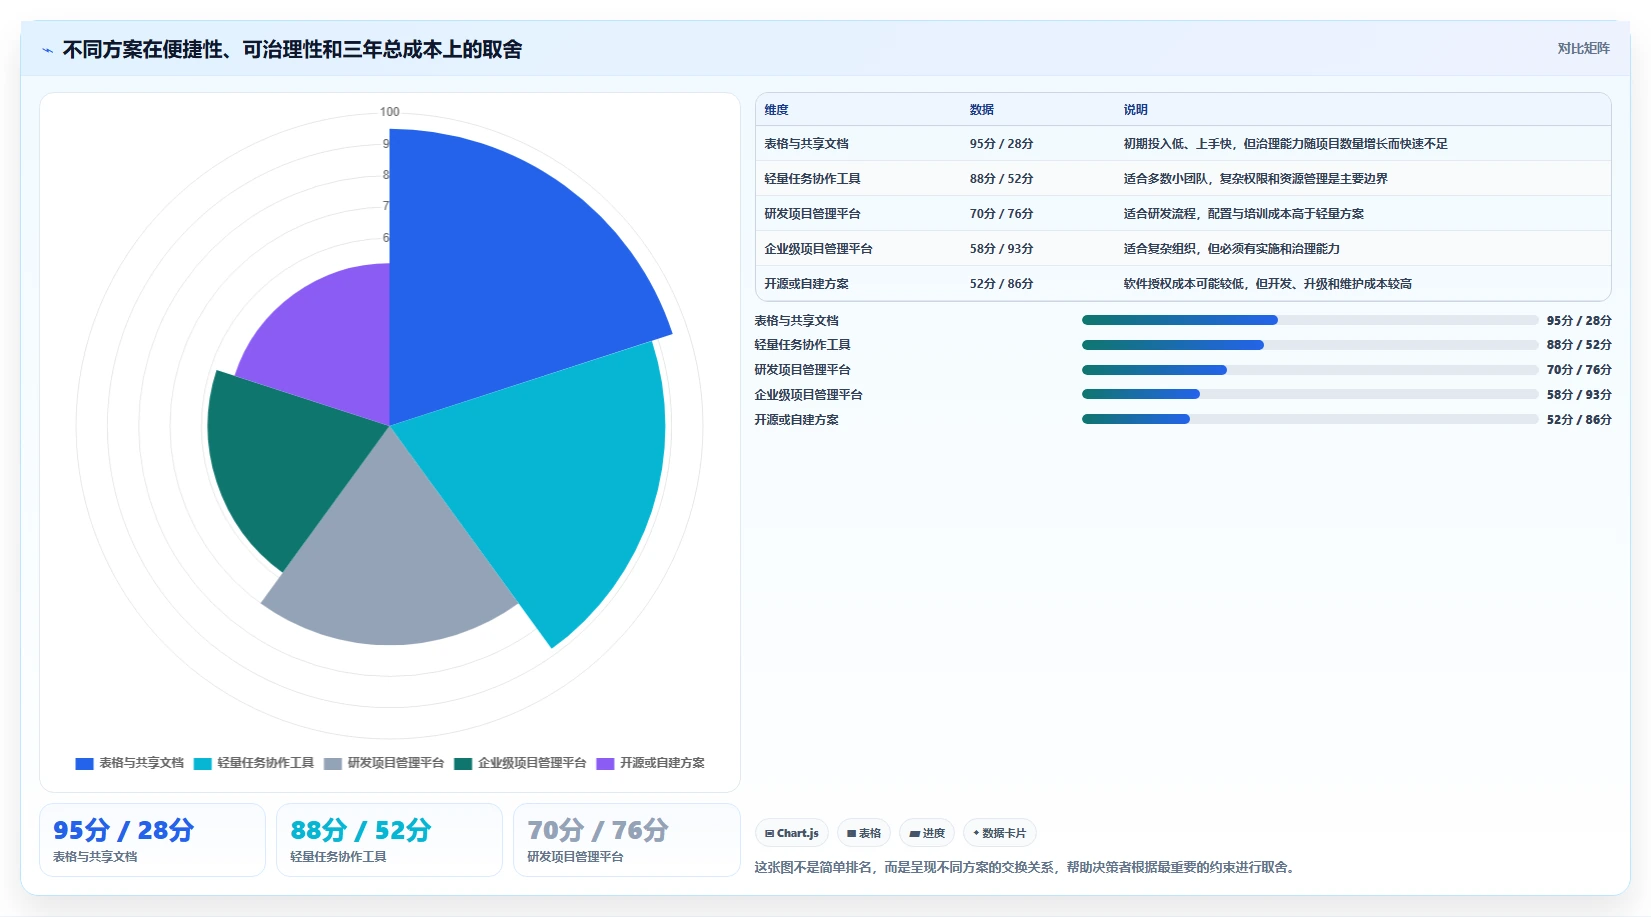This screenshot has width=1651, height=917.
Task: Toggle the cyan 轻量任务协作工具 legend swatch
Action: 203,763
